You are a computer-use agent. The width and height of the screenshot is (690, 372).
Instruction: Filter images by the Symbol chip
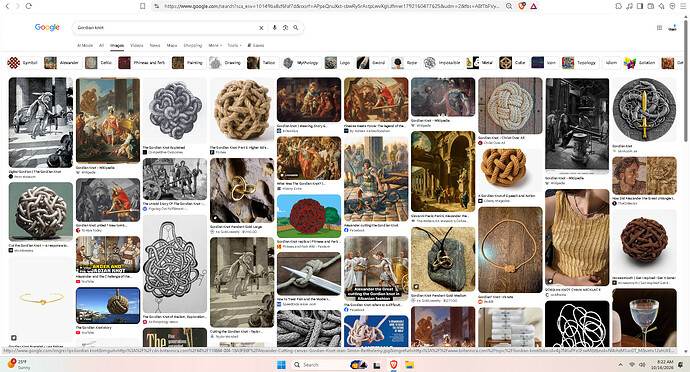(24, 63)
